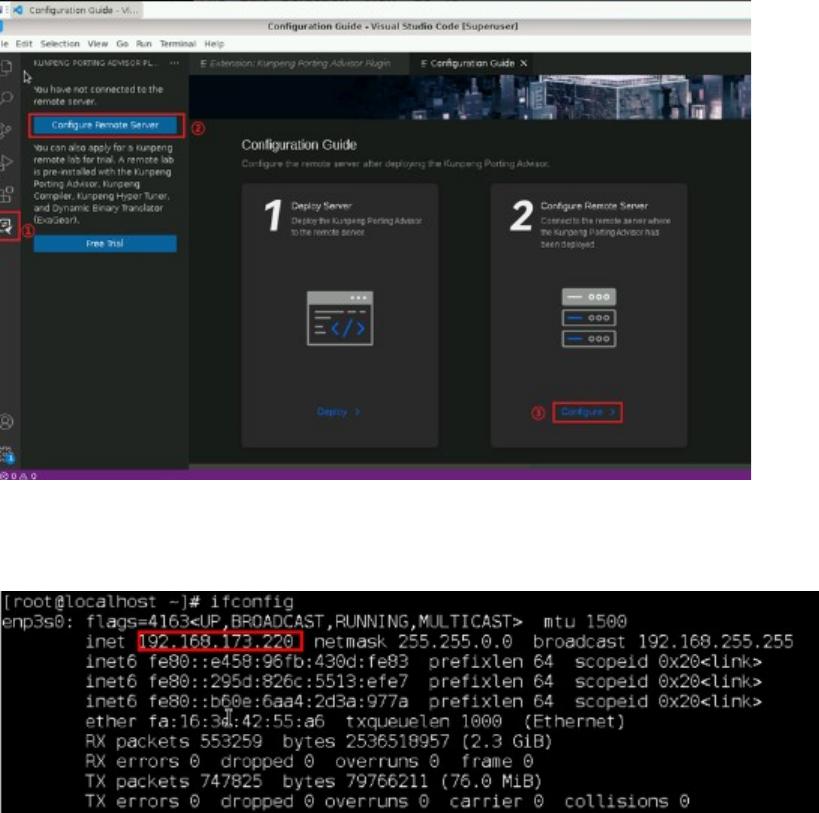Screen dimensions: 819x813
Task: Follow the Deploy link in card 1
Action: (x=338, y=411)
